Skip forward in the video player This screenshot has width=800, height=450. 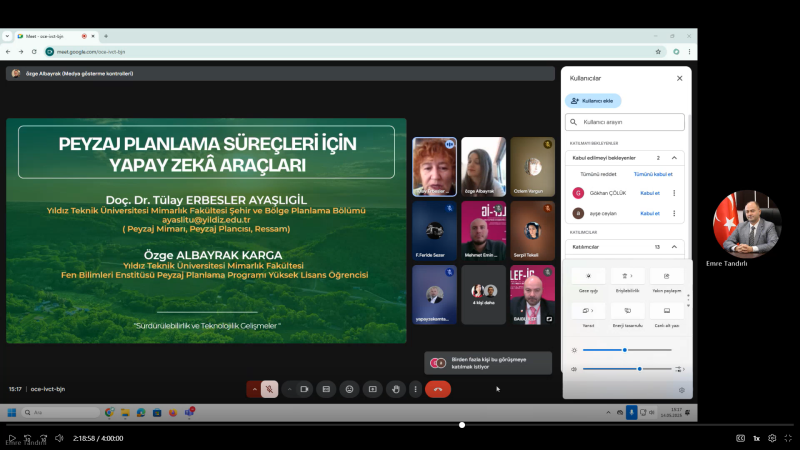pos(43,438)
